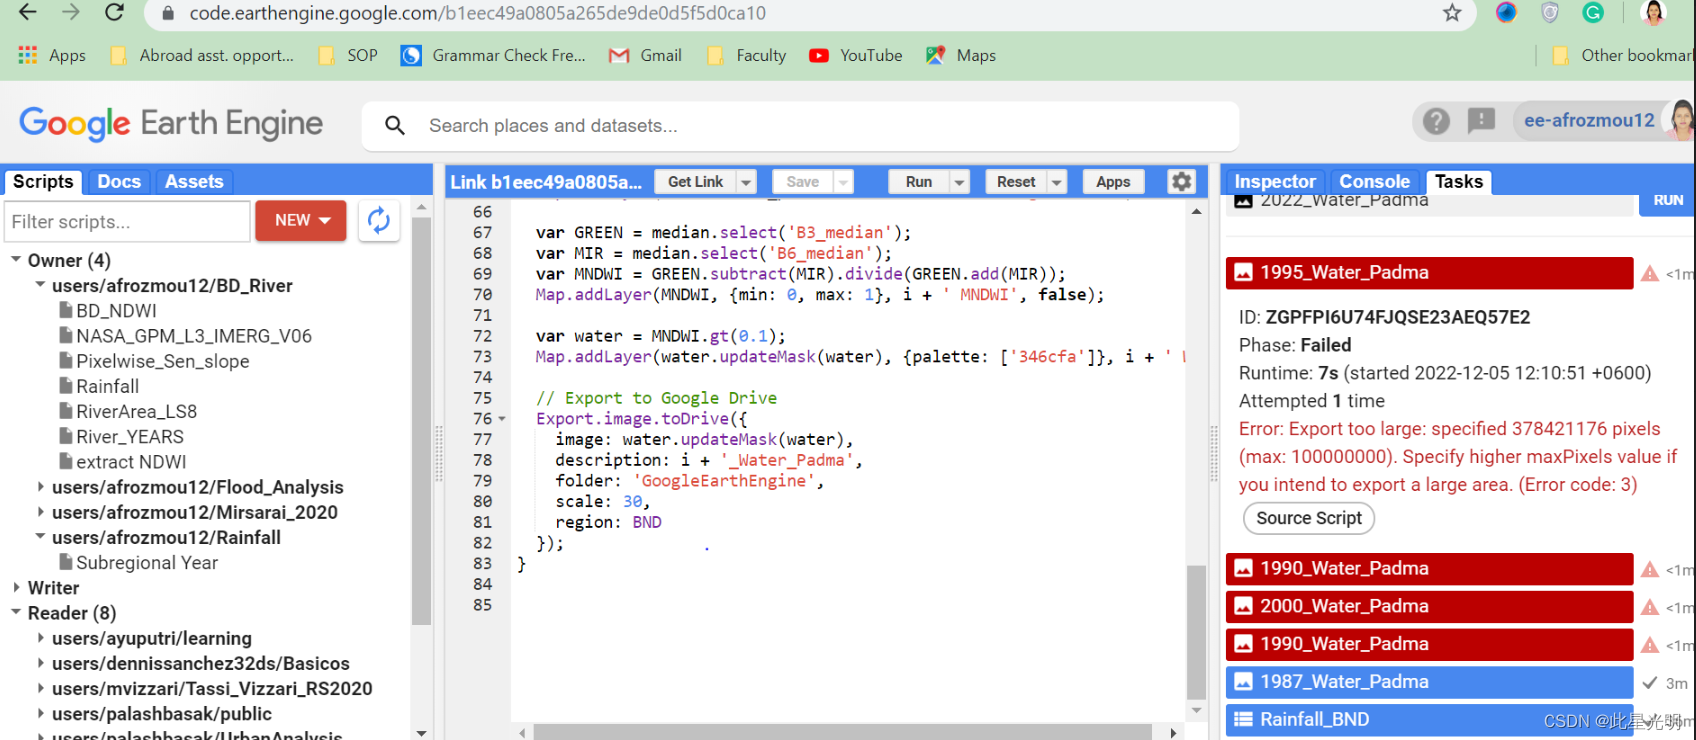Image resolution: width=1696 pixels, height=740 pixels.
Task: Open Maps bookmark
Action: [961, 56]
